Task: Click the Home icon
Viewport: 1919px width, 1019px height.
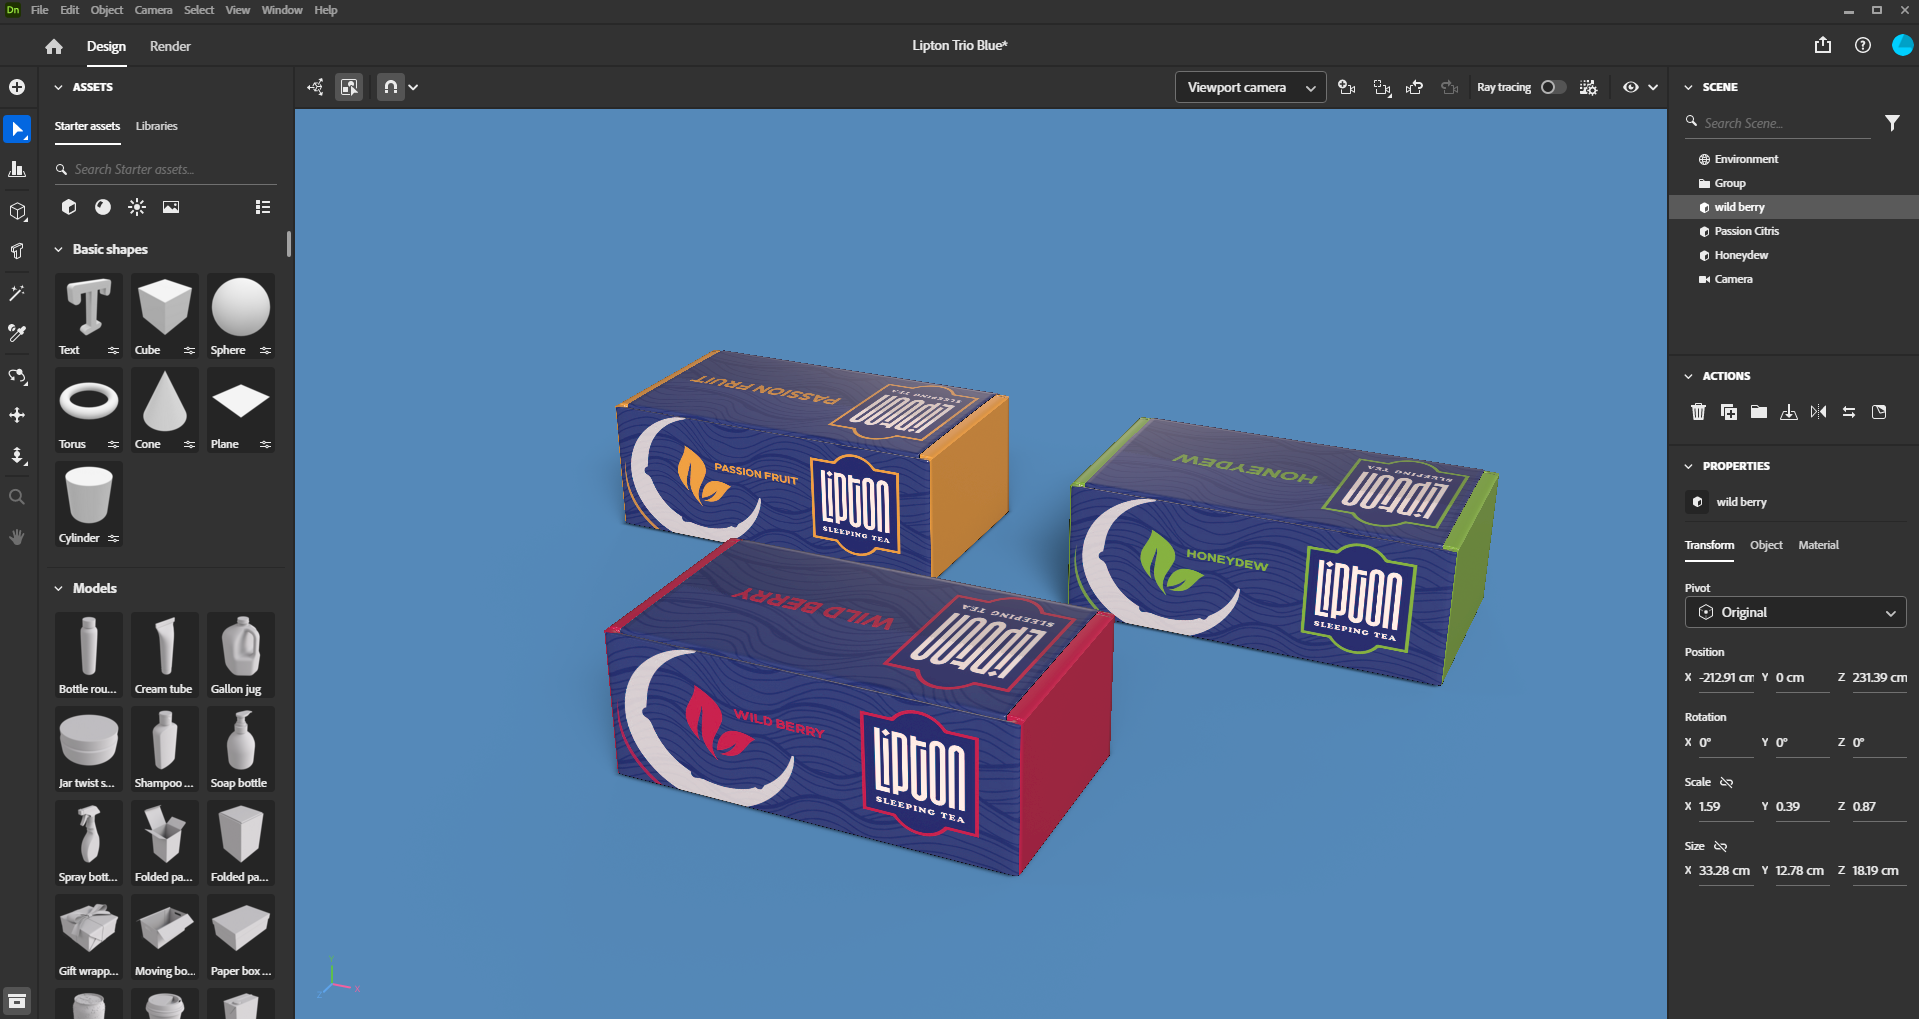Action: click(x=54, y=46)
